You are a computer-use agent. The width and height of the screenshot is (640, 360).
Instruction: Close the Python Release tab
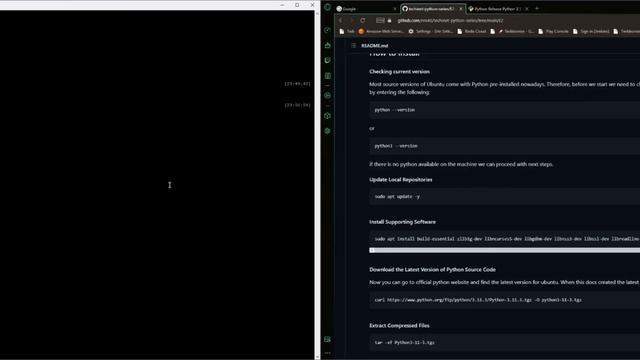[x=527, y=9]
